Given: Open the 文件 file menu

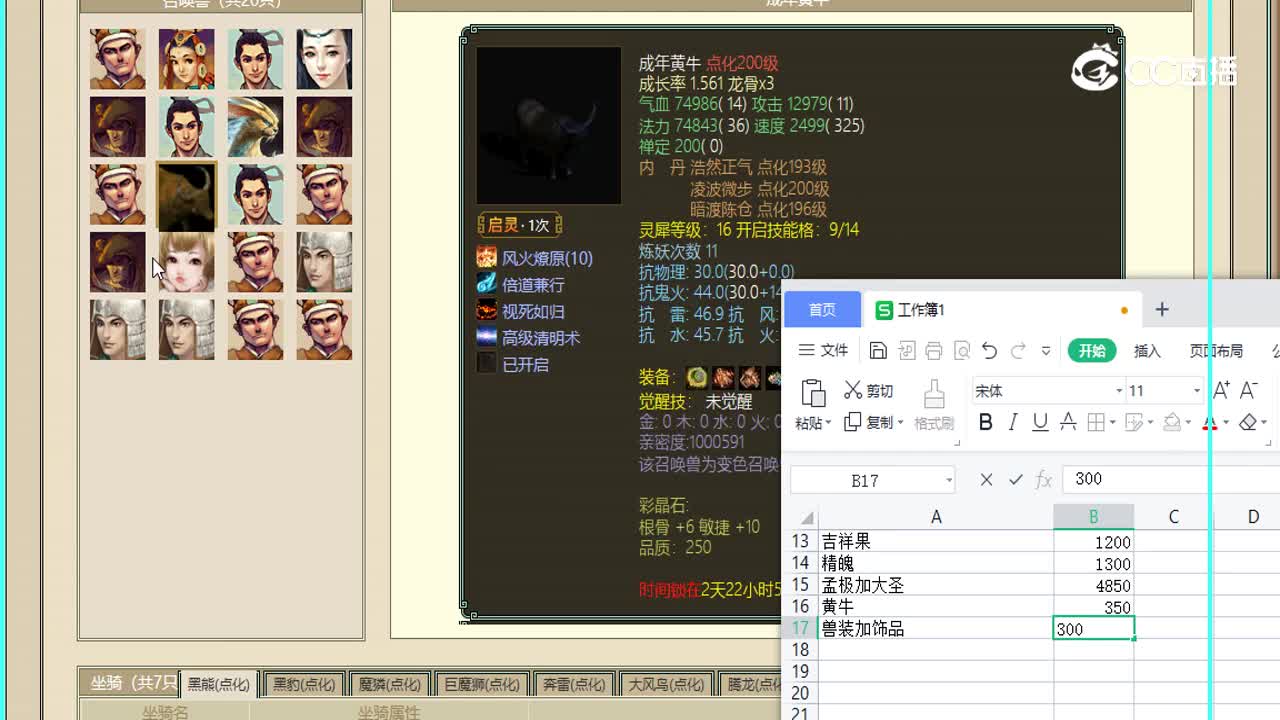Looking at the screenshot, I should pos(823,350).
